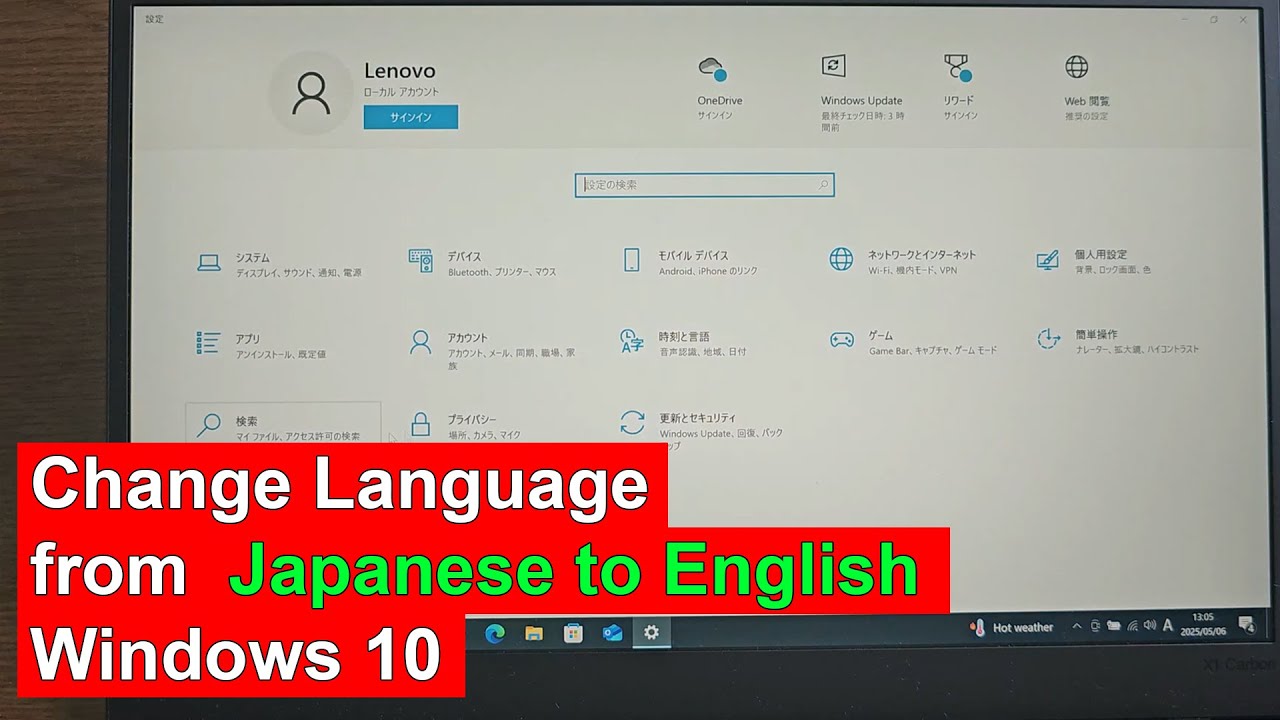The image size is (1280, 720).
Task: Click the 'Game Bar、キャプチャ、ゲーム モード' description
Action: point(933,351)
